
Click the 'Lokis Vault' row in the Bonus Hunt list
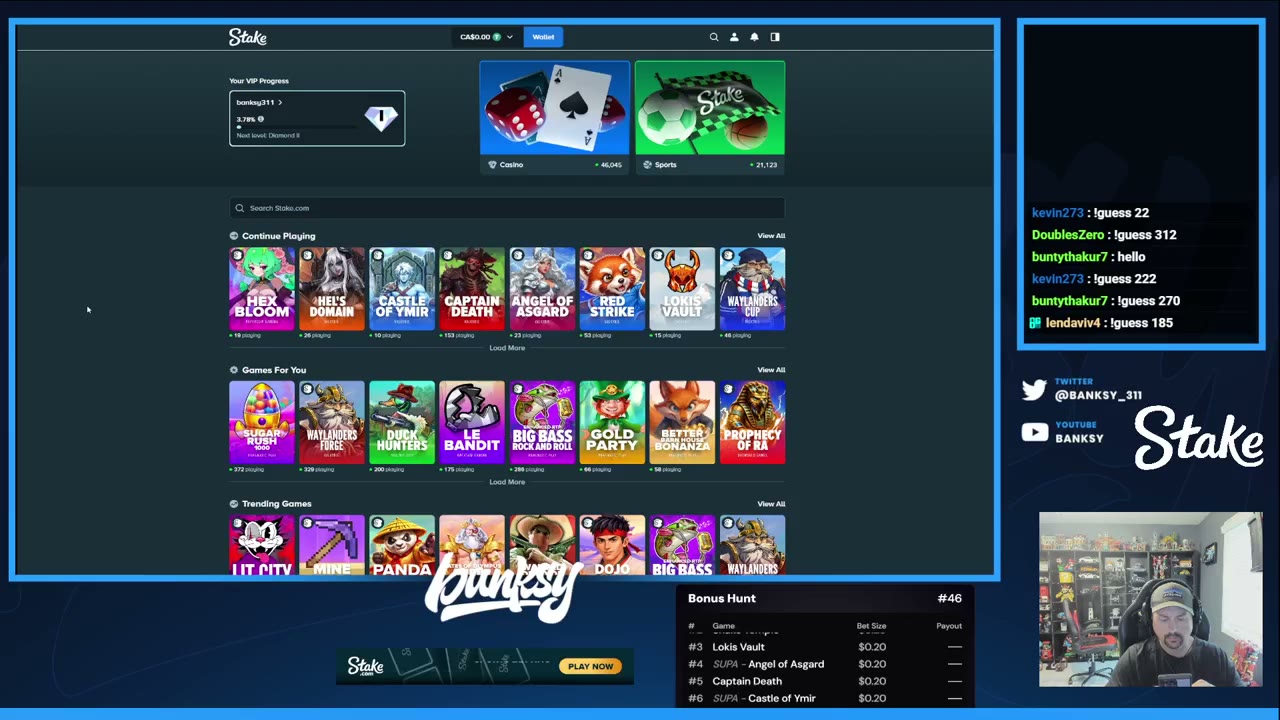(x=825, y=647)
